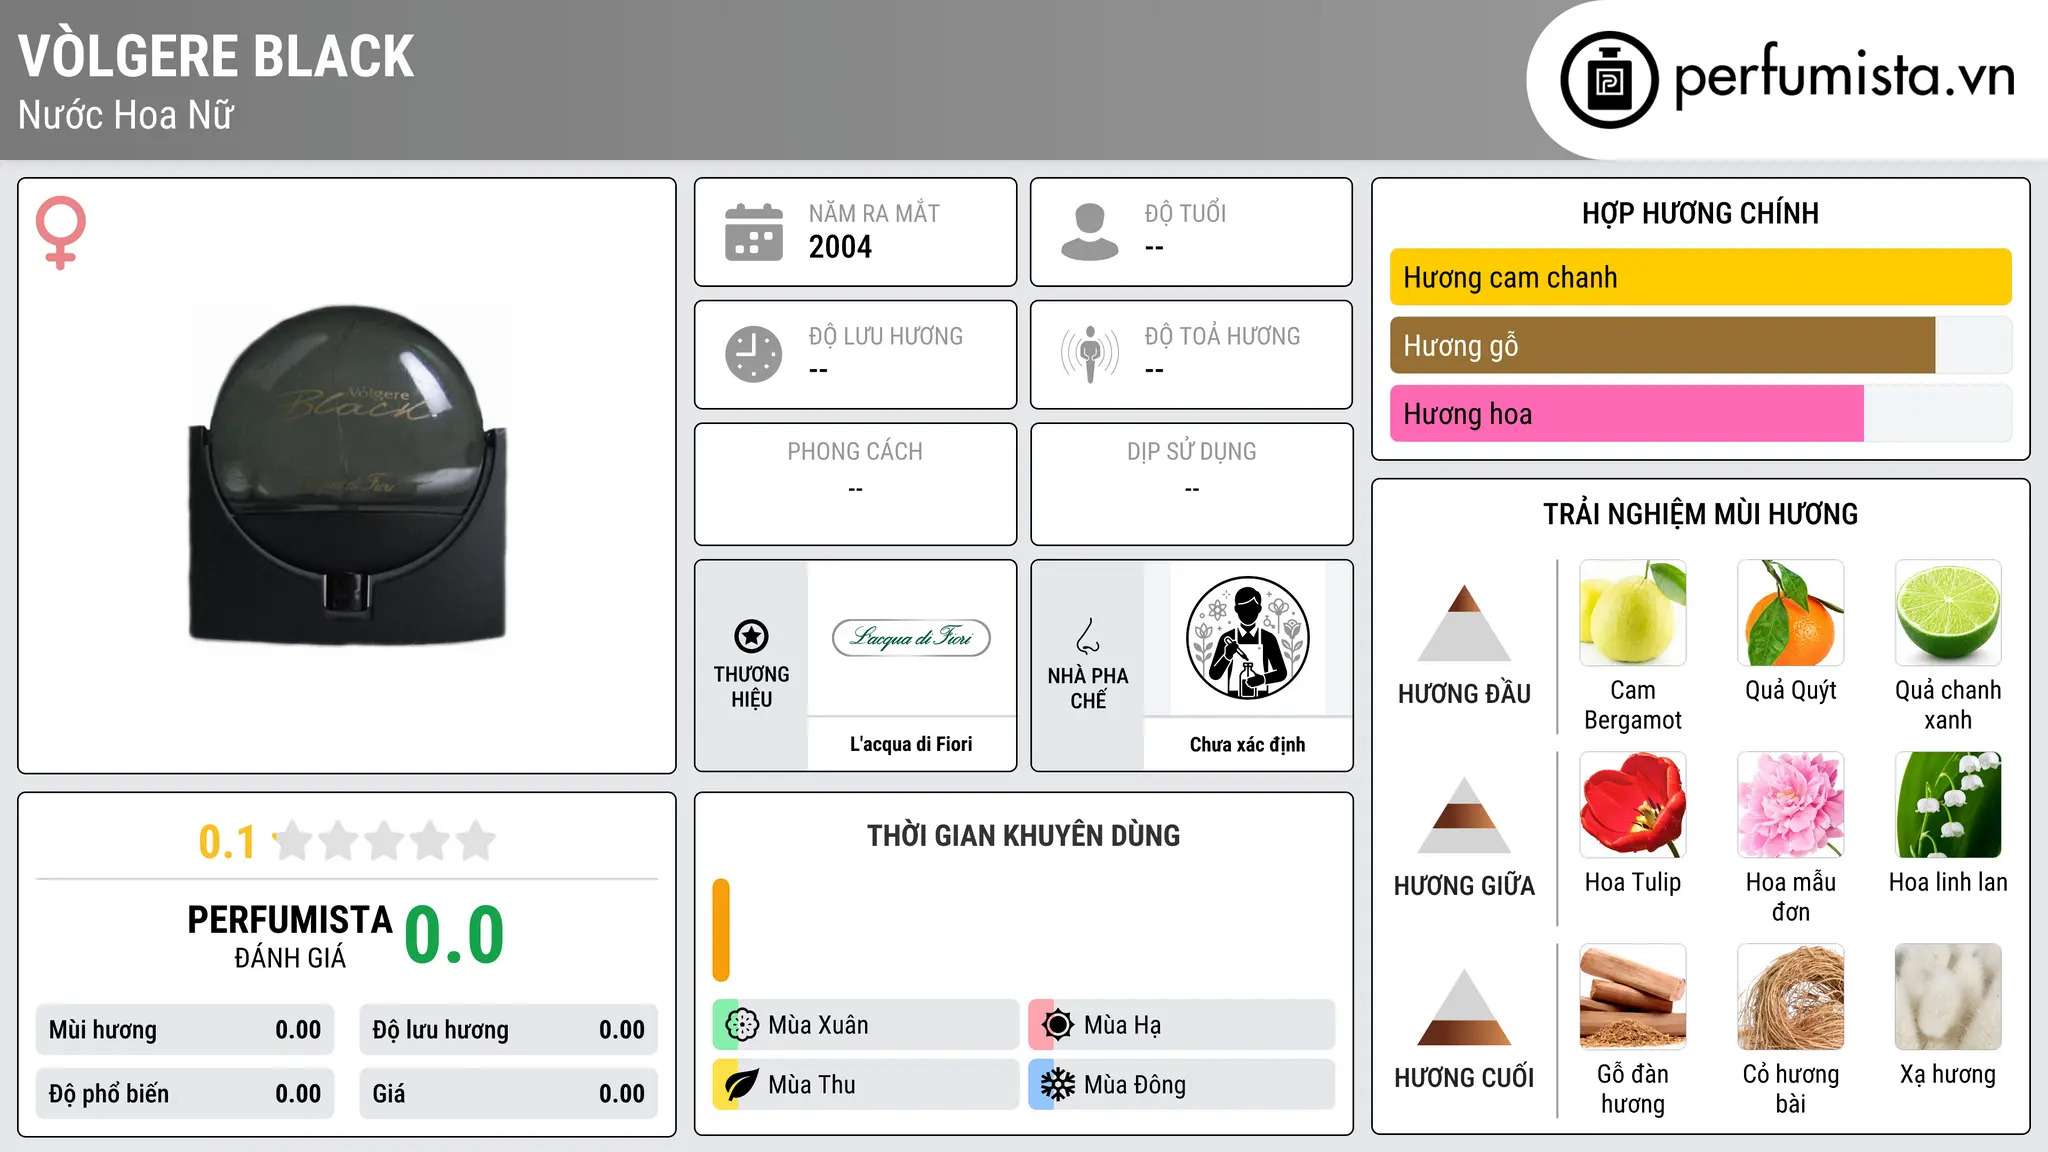Screen dimensions: 2048x1152
Task: Click the Perfumista Đánh giá label
Action: point(290,936)
